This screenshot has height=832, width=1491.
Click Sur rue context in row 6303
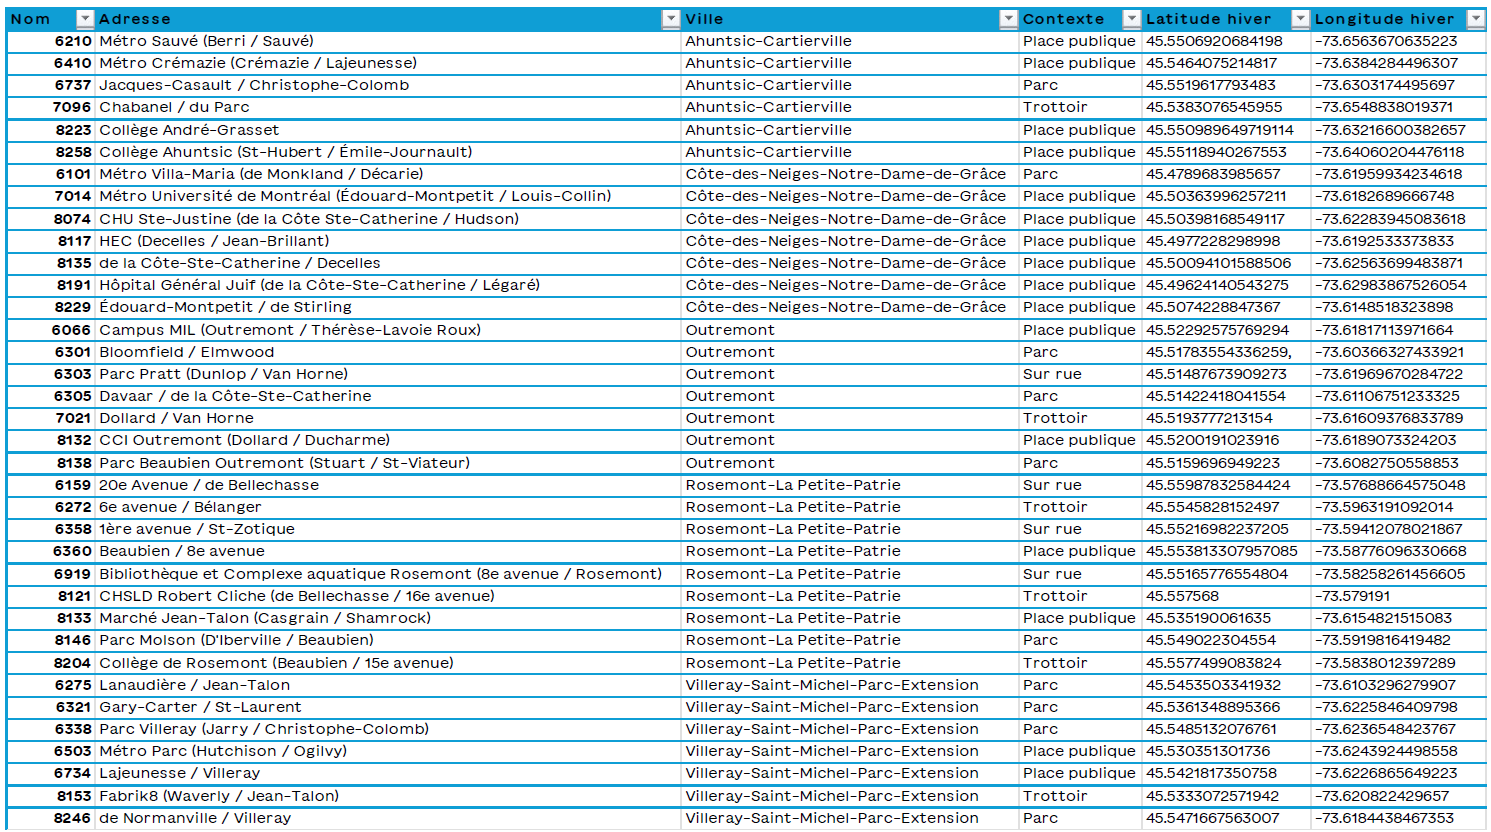1080,374
